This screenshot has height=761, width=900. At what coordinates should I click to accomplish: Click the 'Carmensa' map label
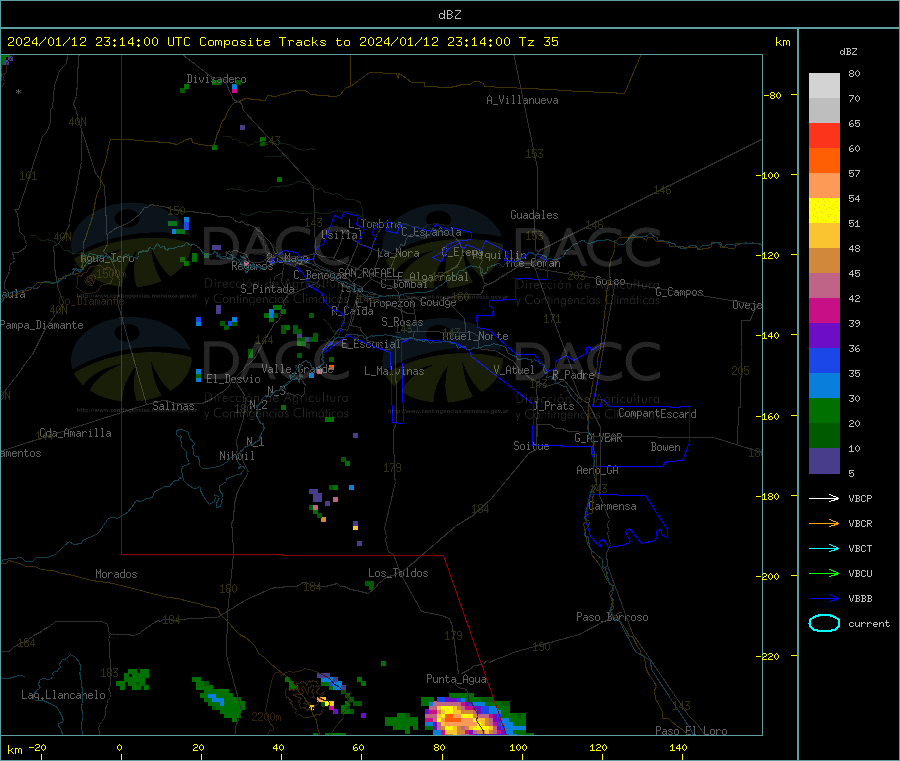[x=612, y=506]
